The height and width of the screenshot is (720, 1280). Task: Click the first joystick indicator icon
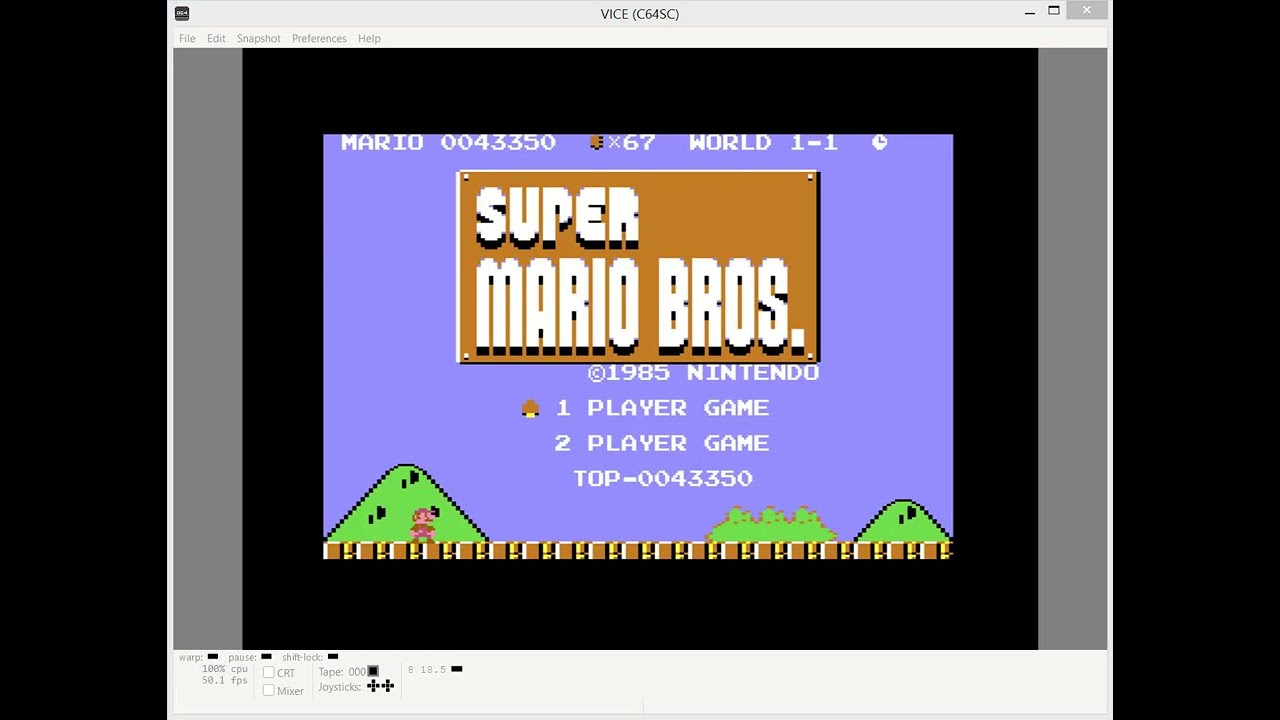pos(374,686)
